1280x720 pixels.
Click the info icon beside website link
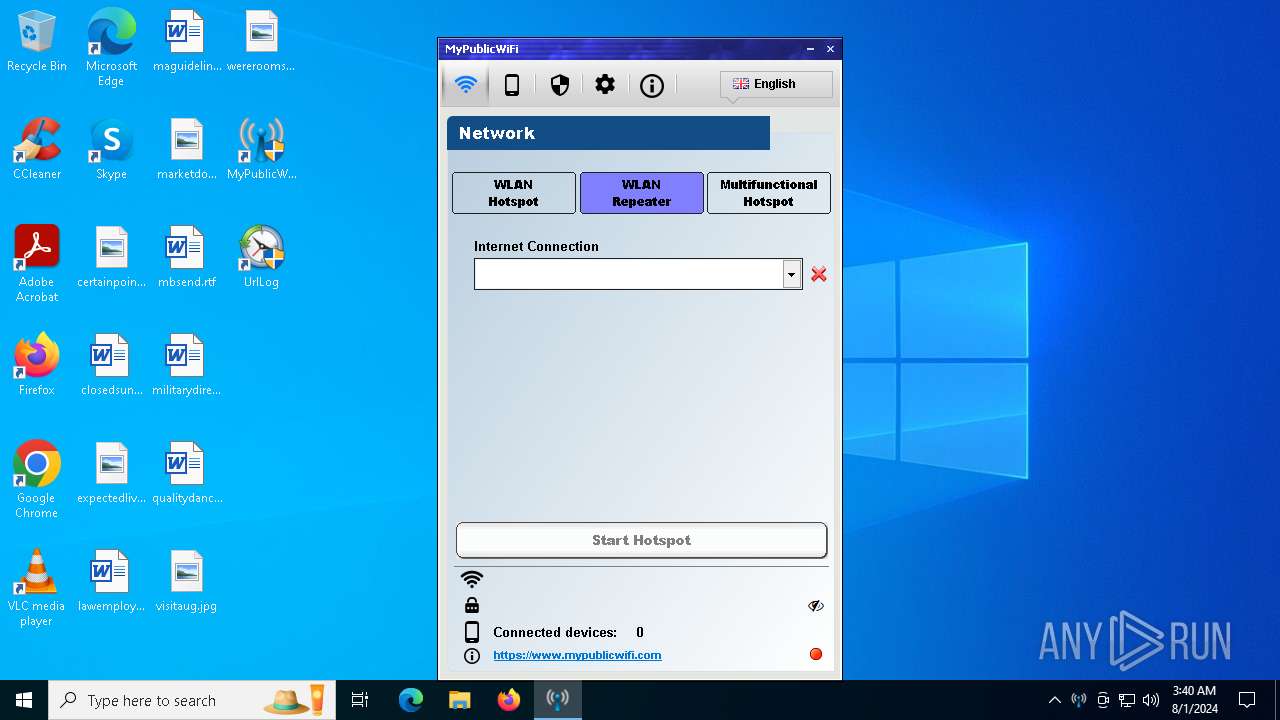pyautogui.click(x=472, y=656)
